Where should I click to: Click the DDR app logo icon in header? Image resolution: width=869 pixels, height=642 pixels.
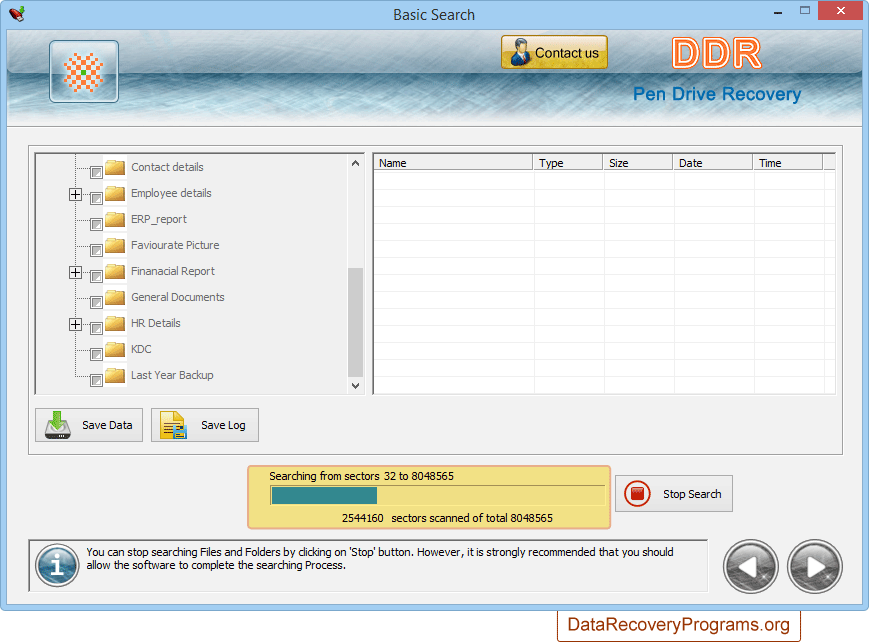click(84, 72)
